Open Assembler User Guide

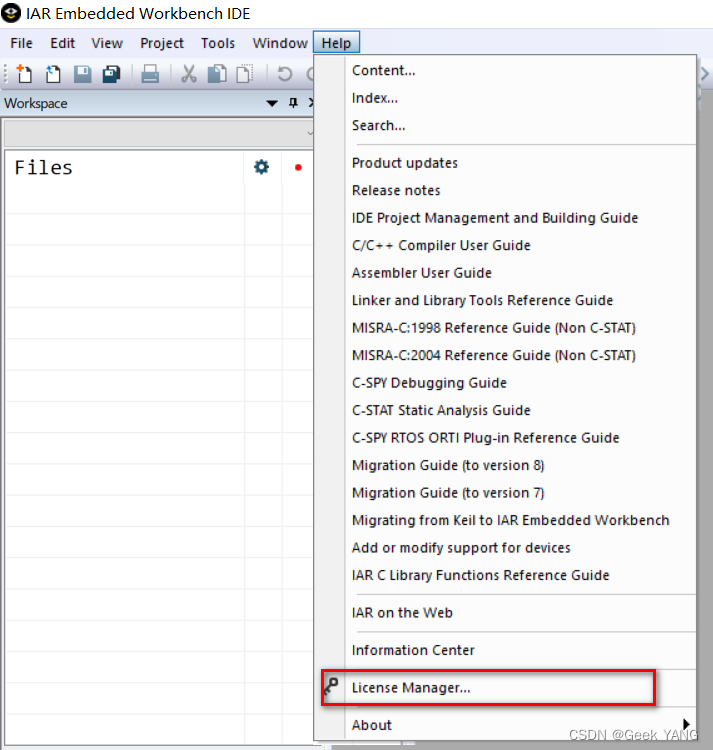(x=505, y=273)
